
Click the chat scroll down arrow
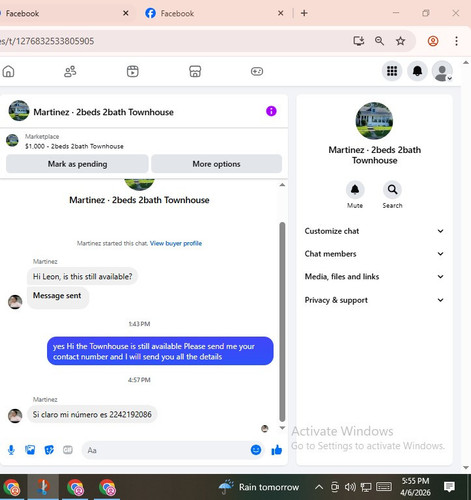click(282, 428)
